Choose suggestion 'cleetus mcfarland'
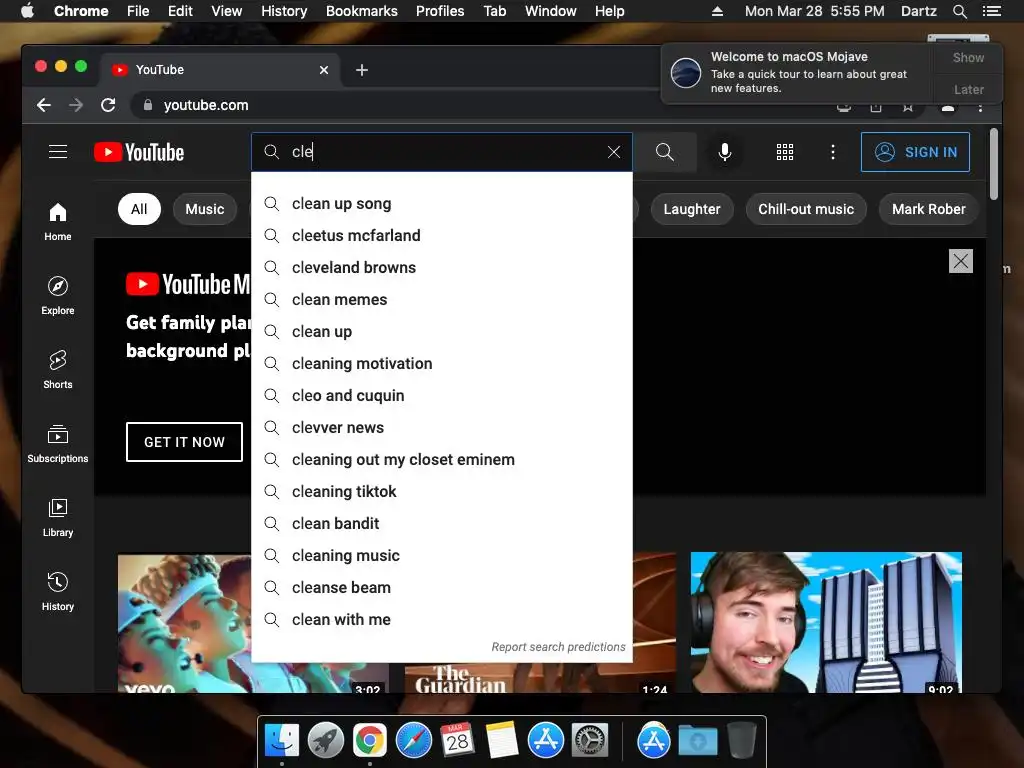 coord(442,236)
